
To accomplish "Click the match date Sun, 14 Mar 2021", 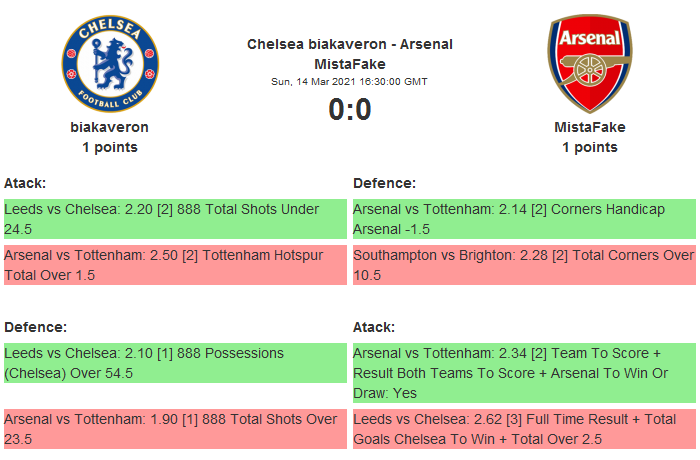I will click(x=349, y=81).
